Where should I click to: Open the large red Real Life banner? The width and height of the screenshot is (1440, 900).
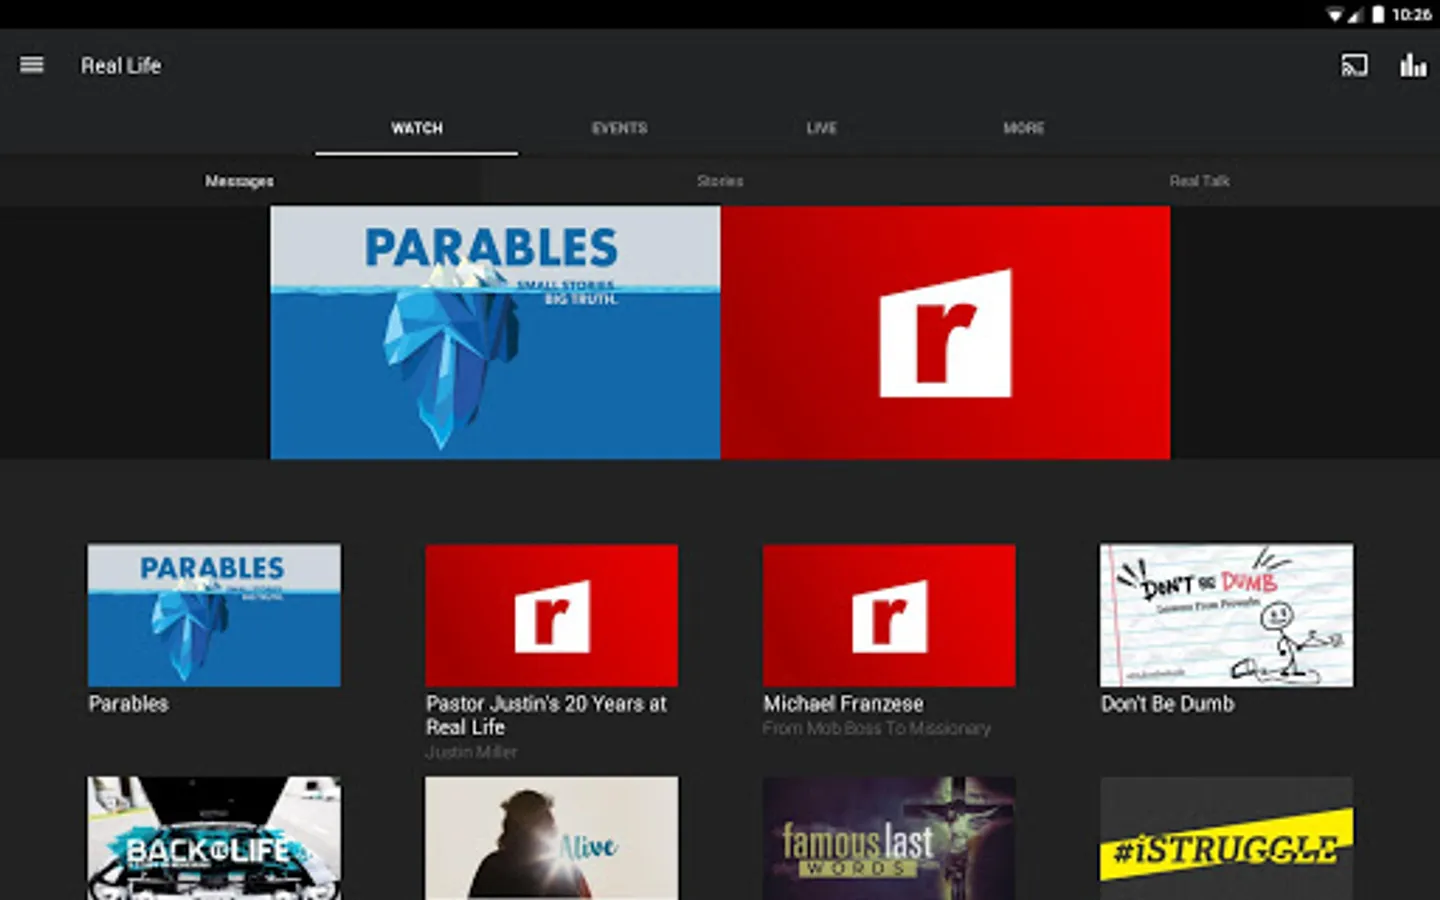point(945,333)
